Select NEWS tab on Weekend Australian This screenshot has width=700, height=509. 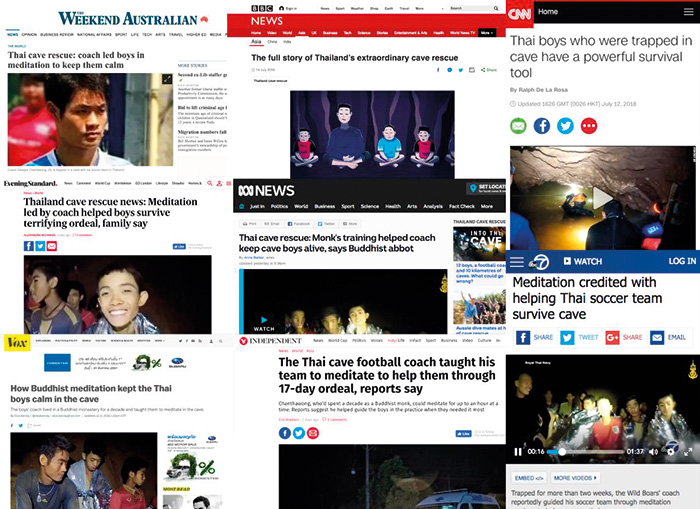12,34
